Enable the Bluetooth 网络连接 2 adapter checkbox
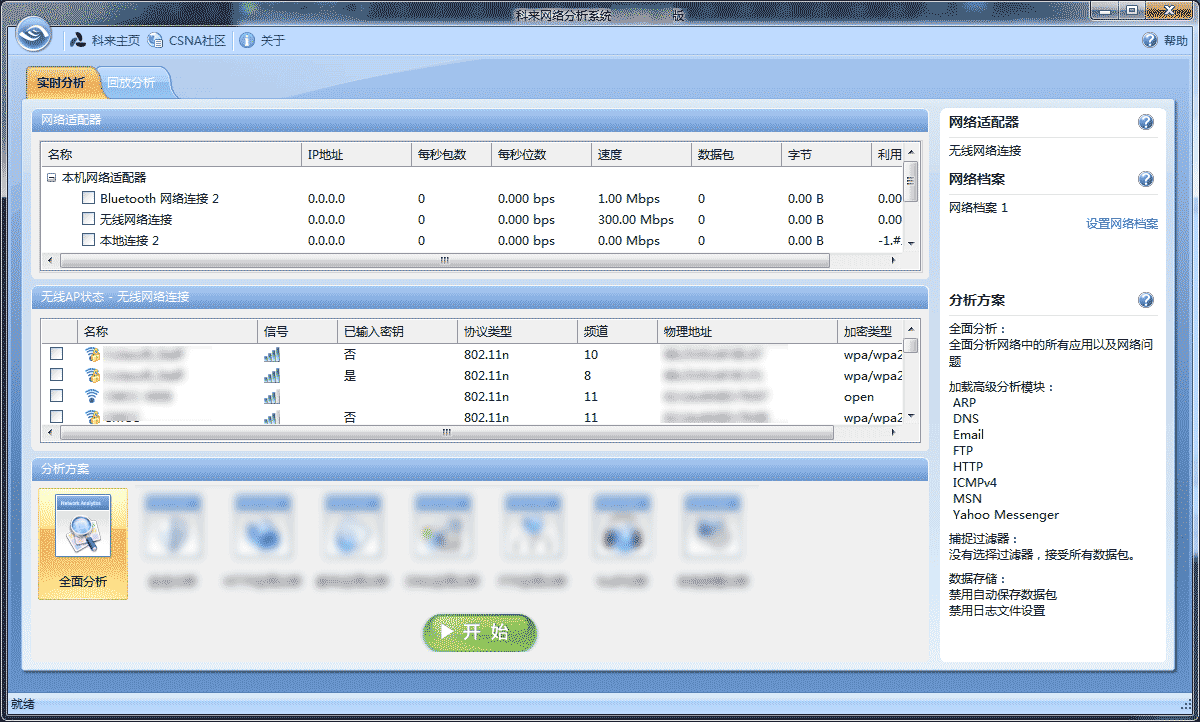Image resolution: width=1200 pixels, height=722 pixels. [x=89, y=198]
